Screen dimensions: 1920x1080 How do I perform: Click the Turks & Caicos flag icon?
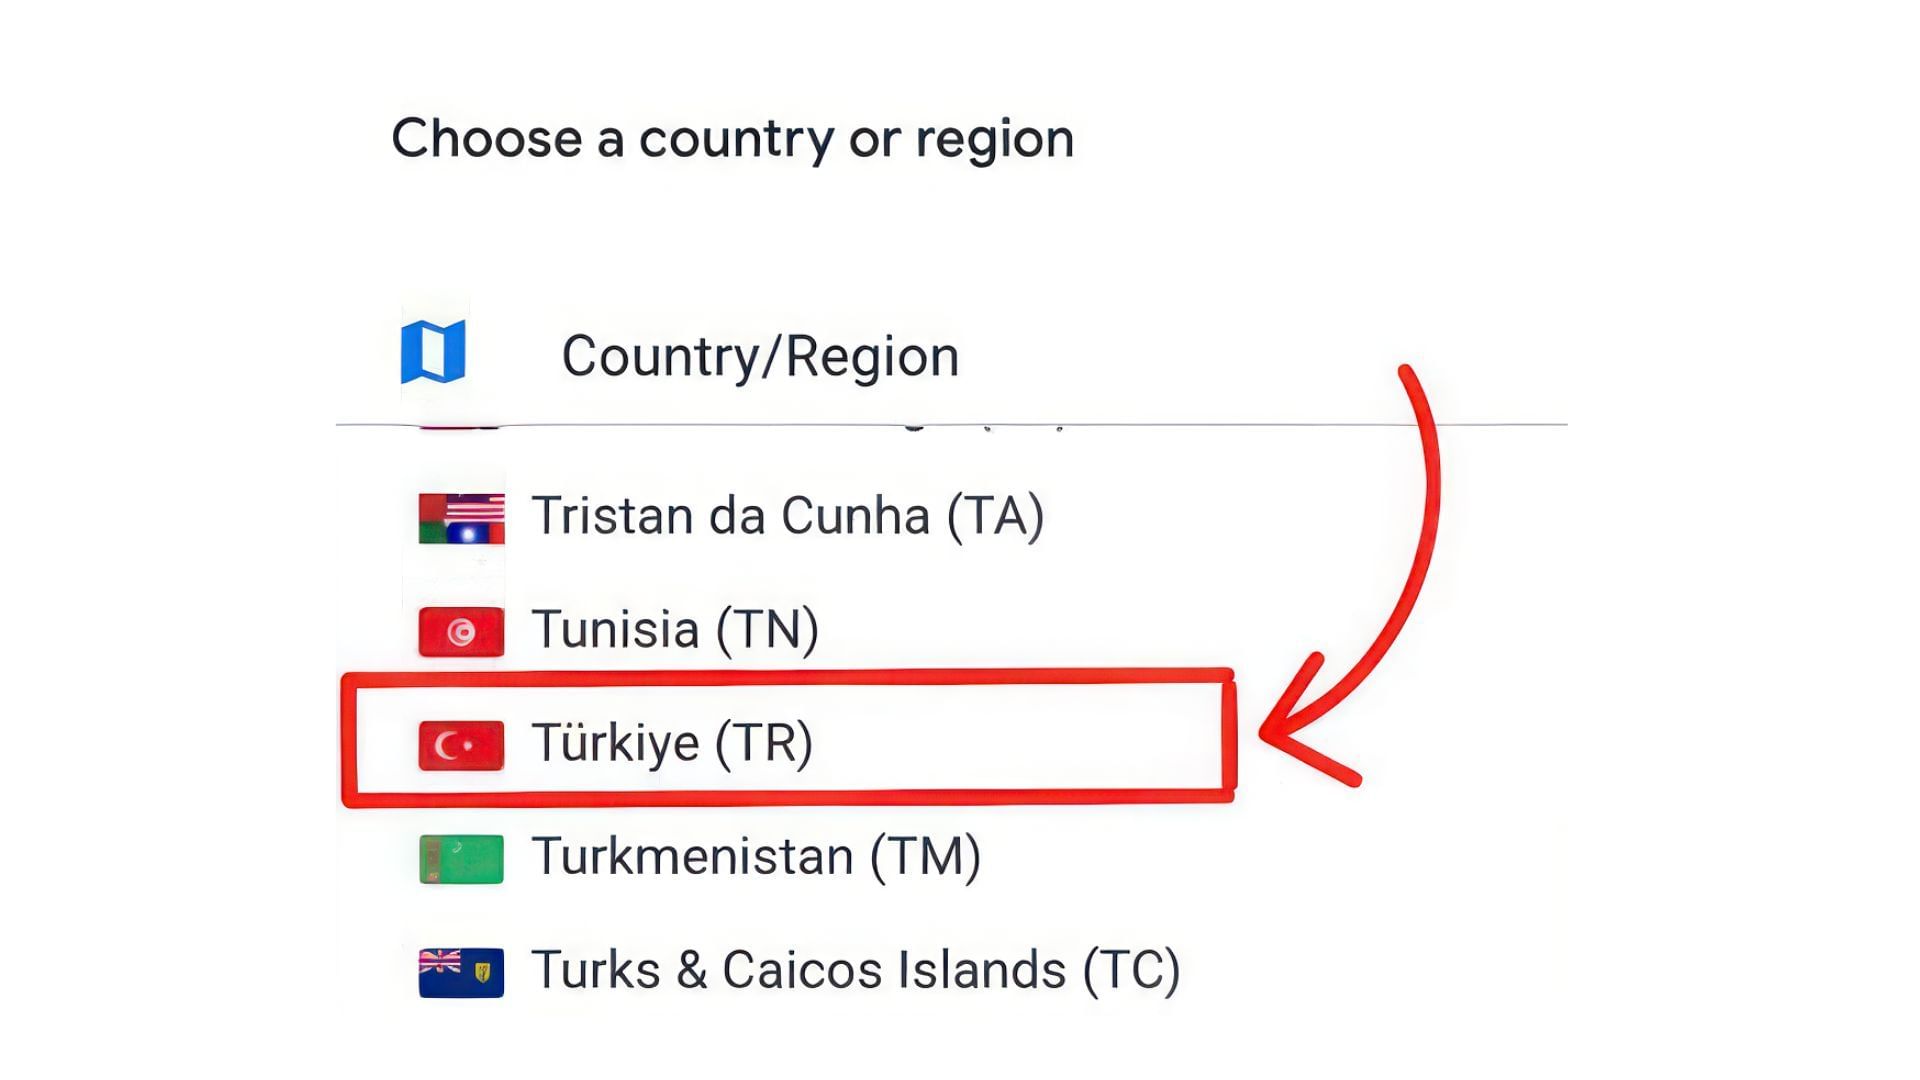(x=461, y=972)
